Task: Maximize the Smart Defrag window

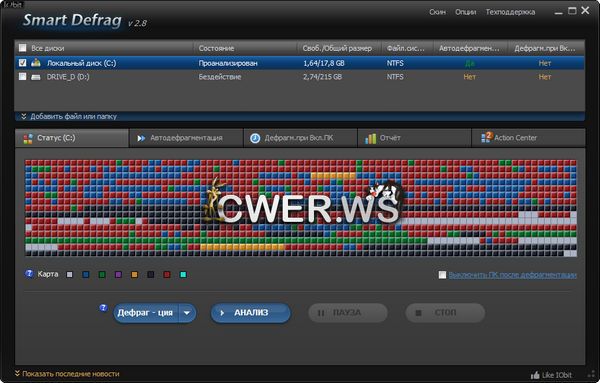Action: (572, 11)
